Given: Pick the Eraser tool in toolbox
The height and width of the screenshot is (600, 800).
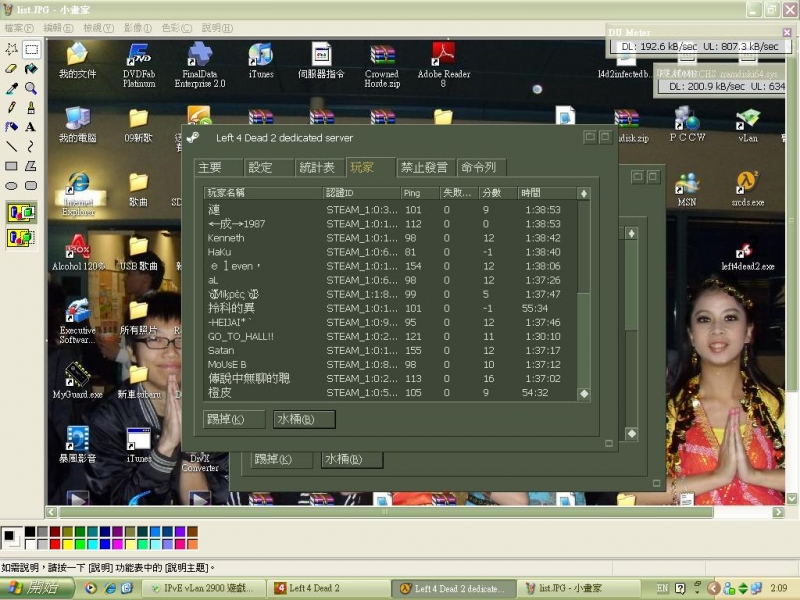Looking at the screenshot, I should 11,68.
